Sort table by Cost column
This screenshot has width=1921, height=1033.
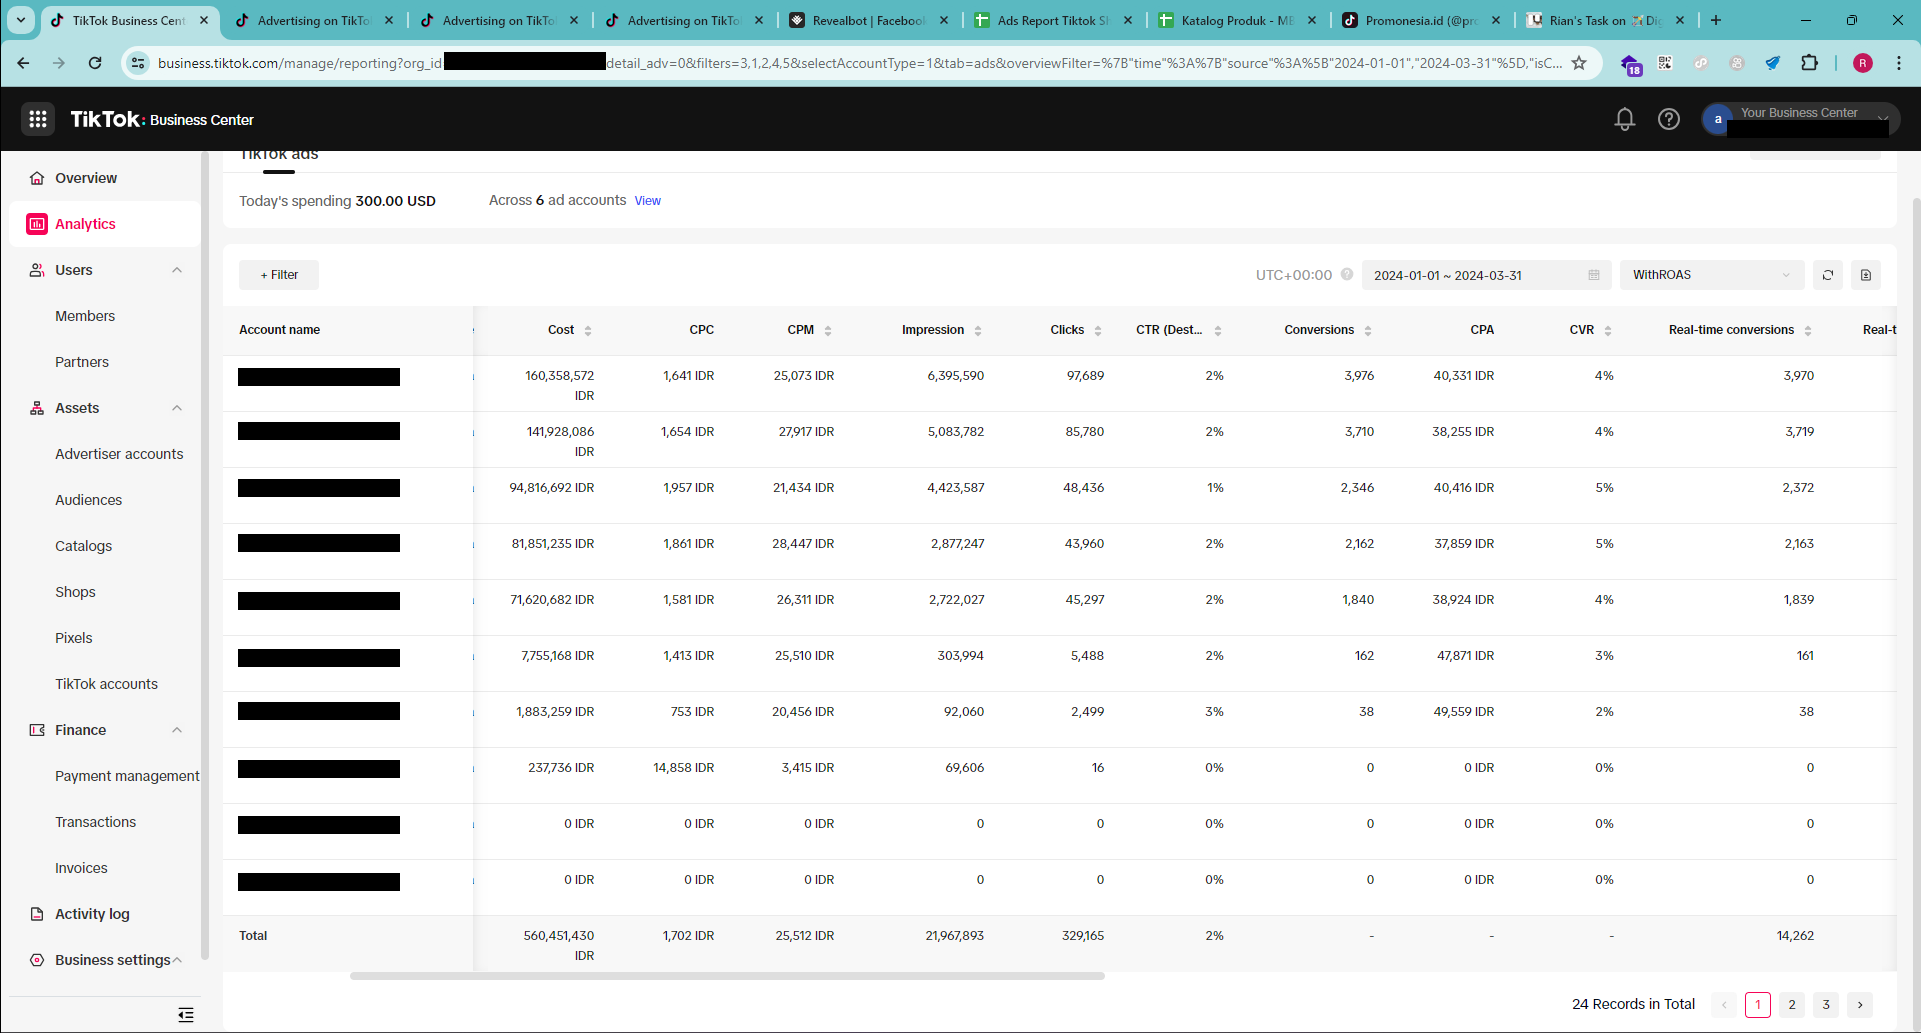click(x=587, y=331)
